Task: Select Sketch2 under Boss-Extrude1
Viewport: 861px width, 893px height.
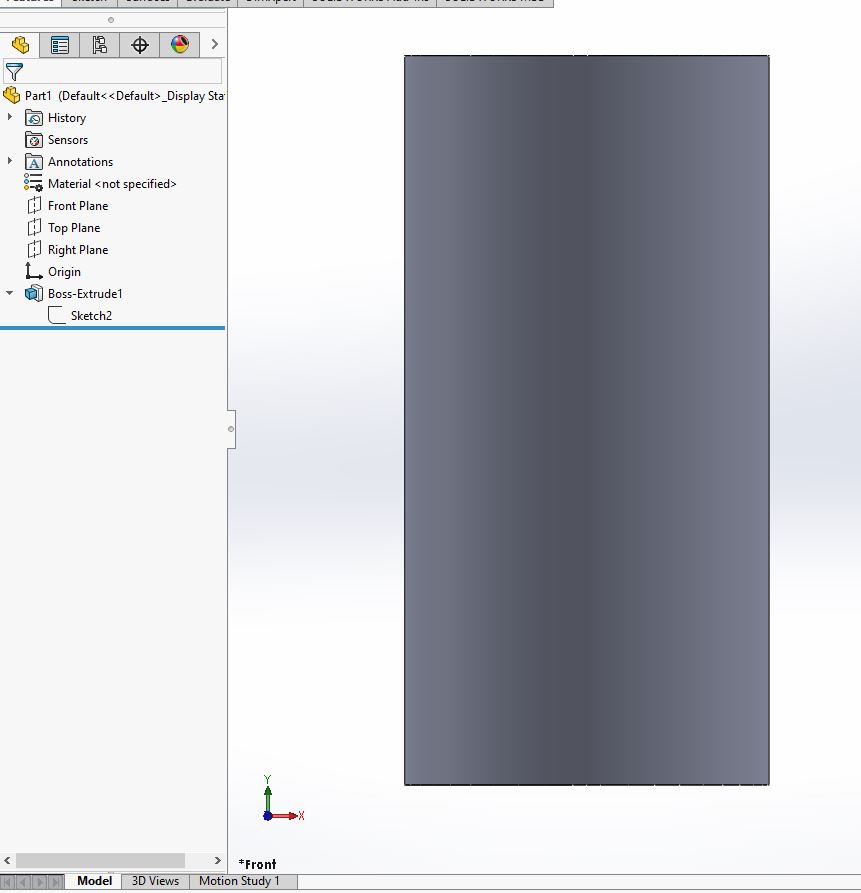Action: (x=90, y=315)
